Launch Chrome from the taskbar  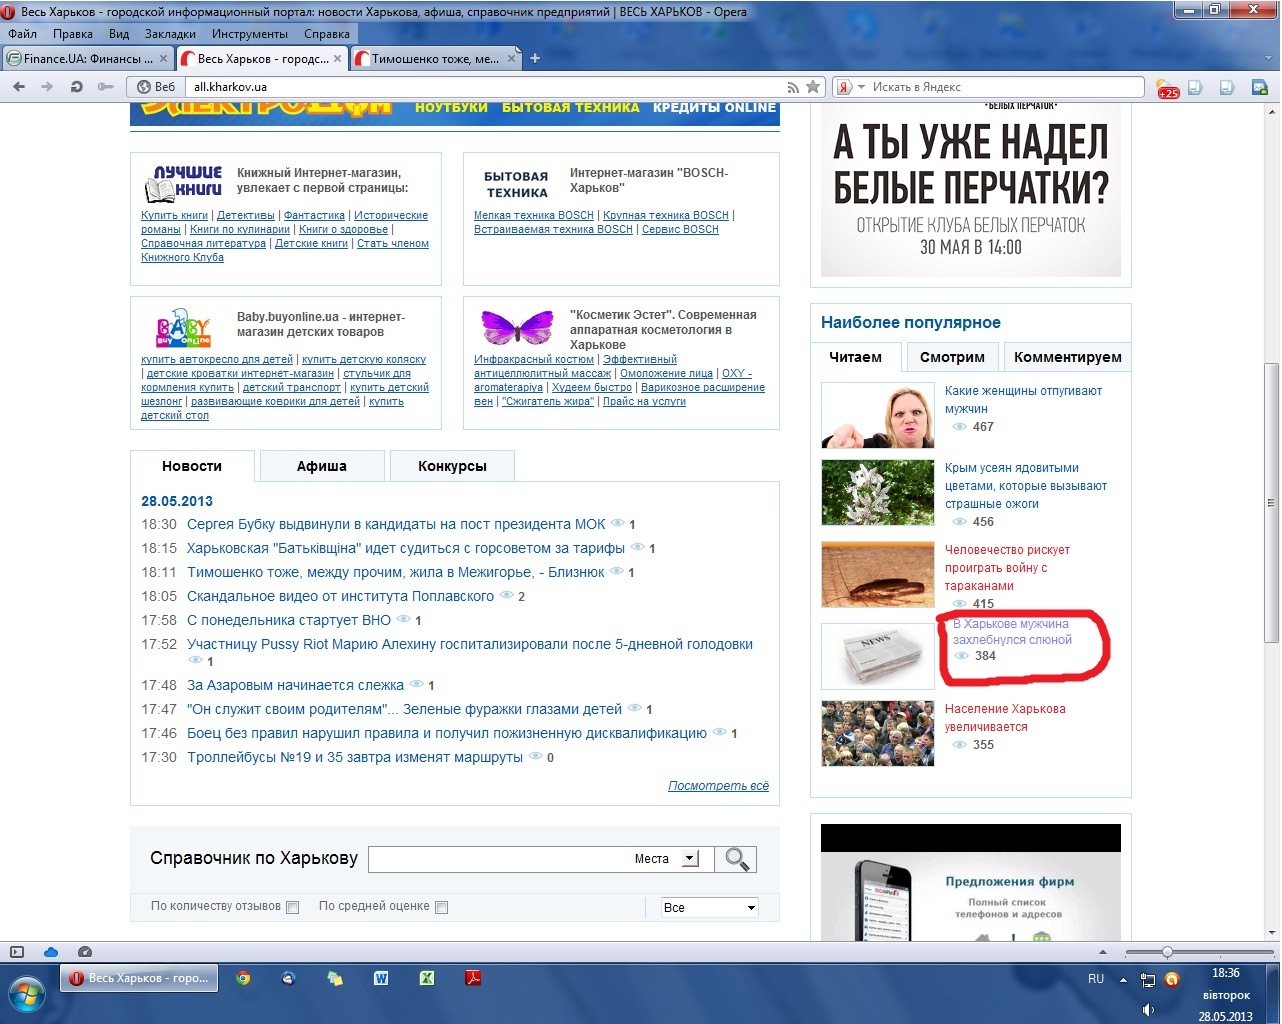pos(243,978)
